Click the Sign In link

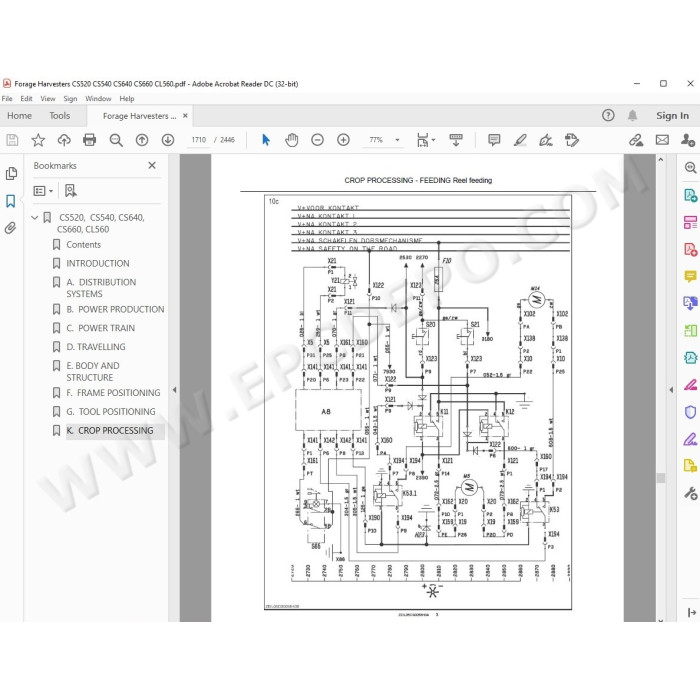coord(672,116)
